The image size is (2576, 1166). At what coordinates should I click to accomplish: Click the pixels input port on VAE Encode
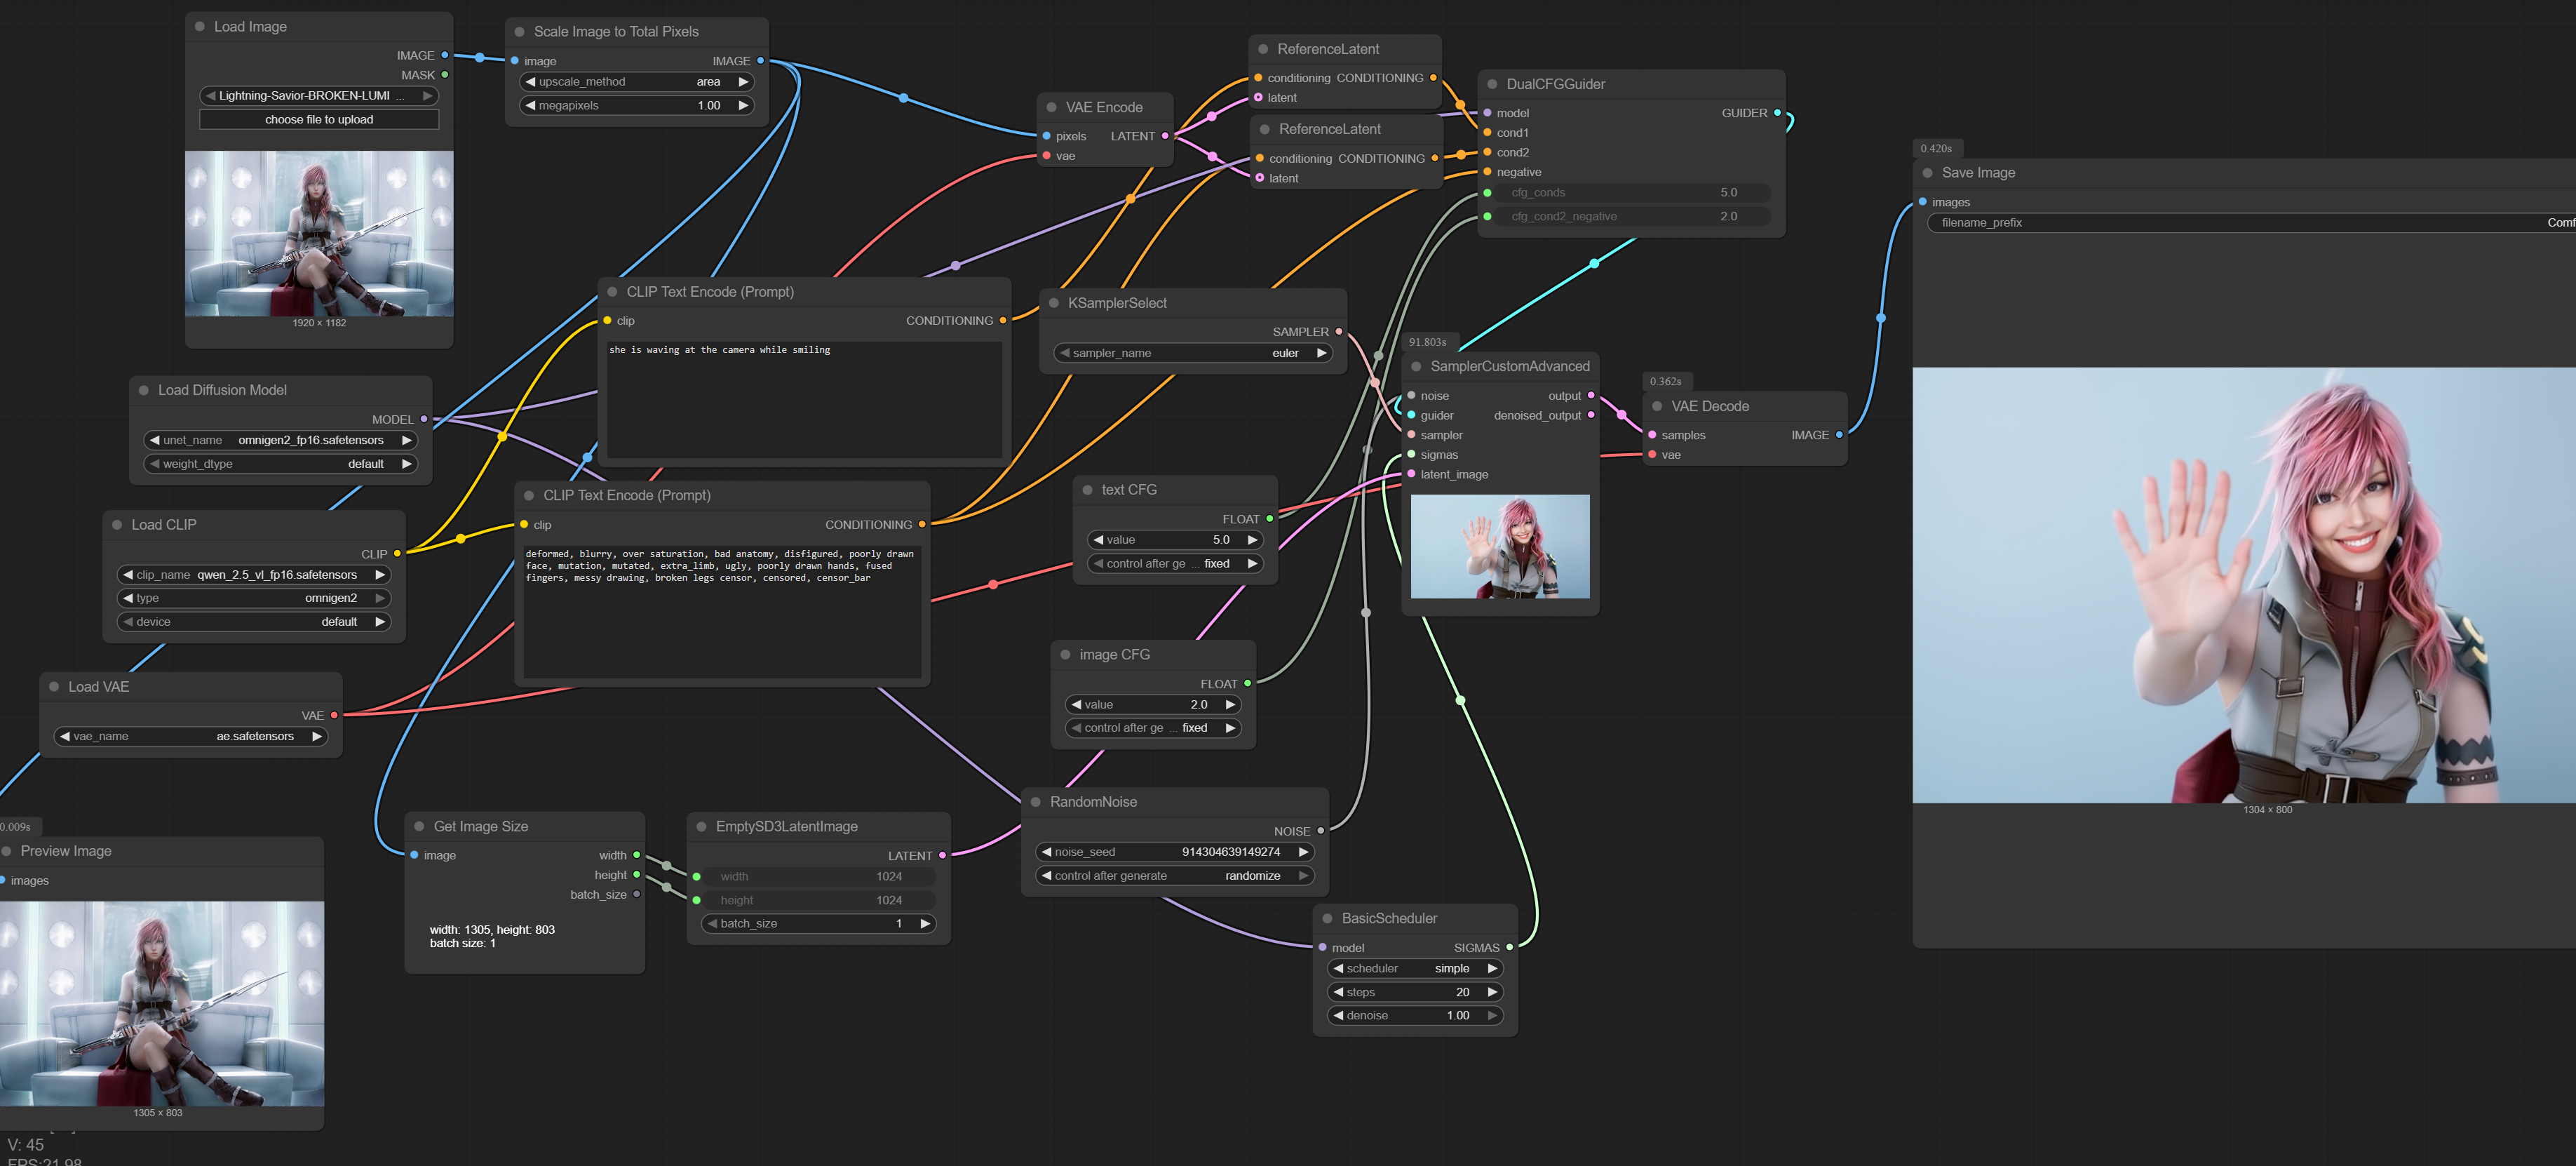(x=1047, y=136)
